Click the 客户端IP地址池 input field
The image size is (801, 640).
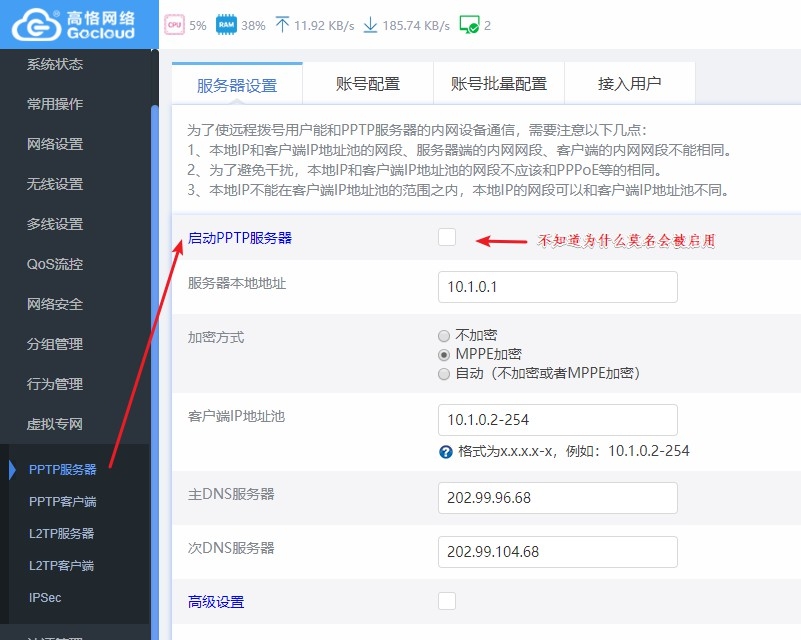click(x=558, y=420)
